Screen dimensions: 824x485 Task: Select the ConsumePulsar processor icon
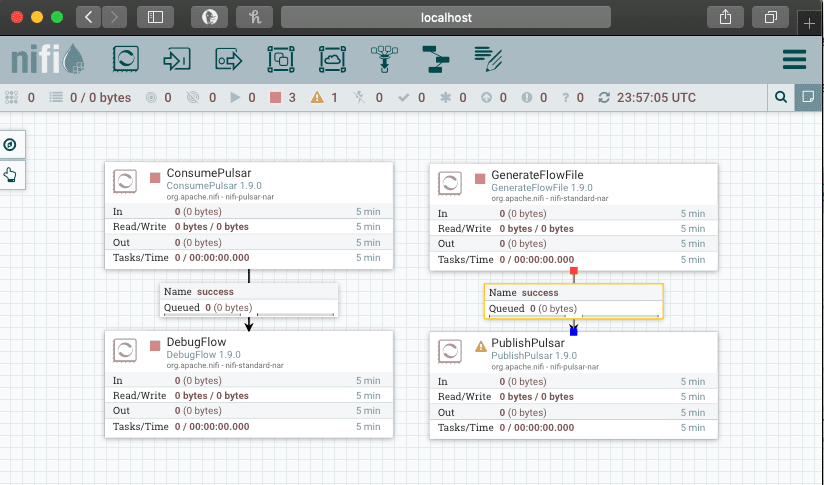(x=125, y=181)
